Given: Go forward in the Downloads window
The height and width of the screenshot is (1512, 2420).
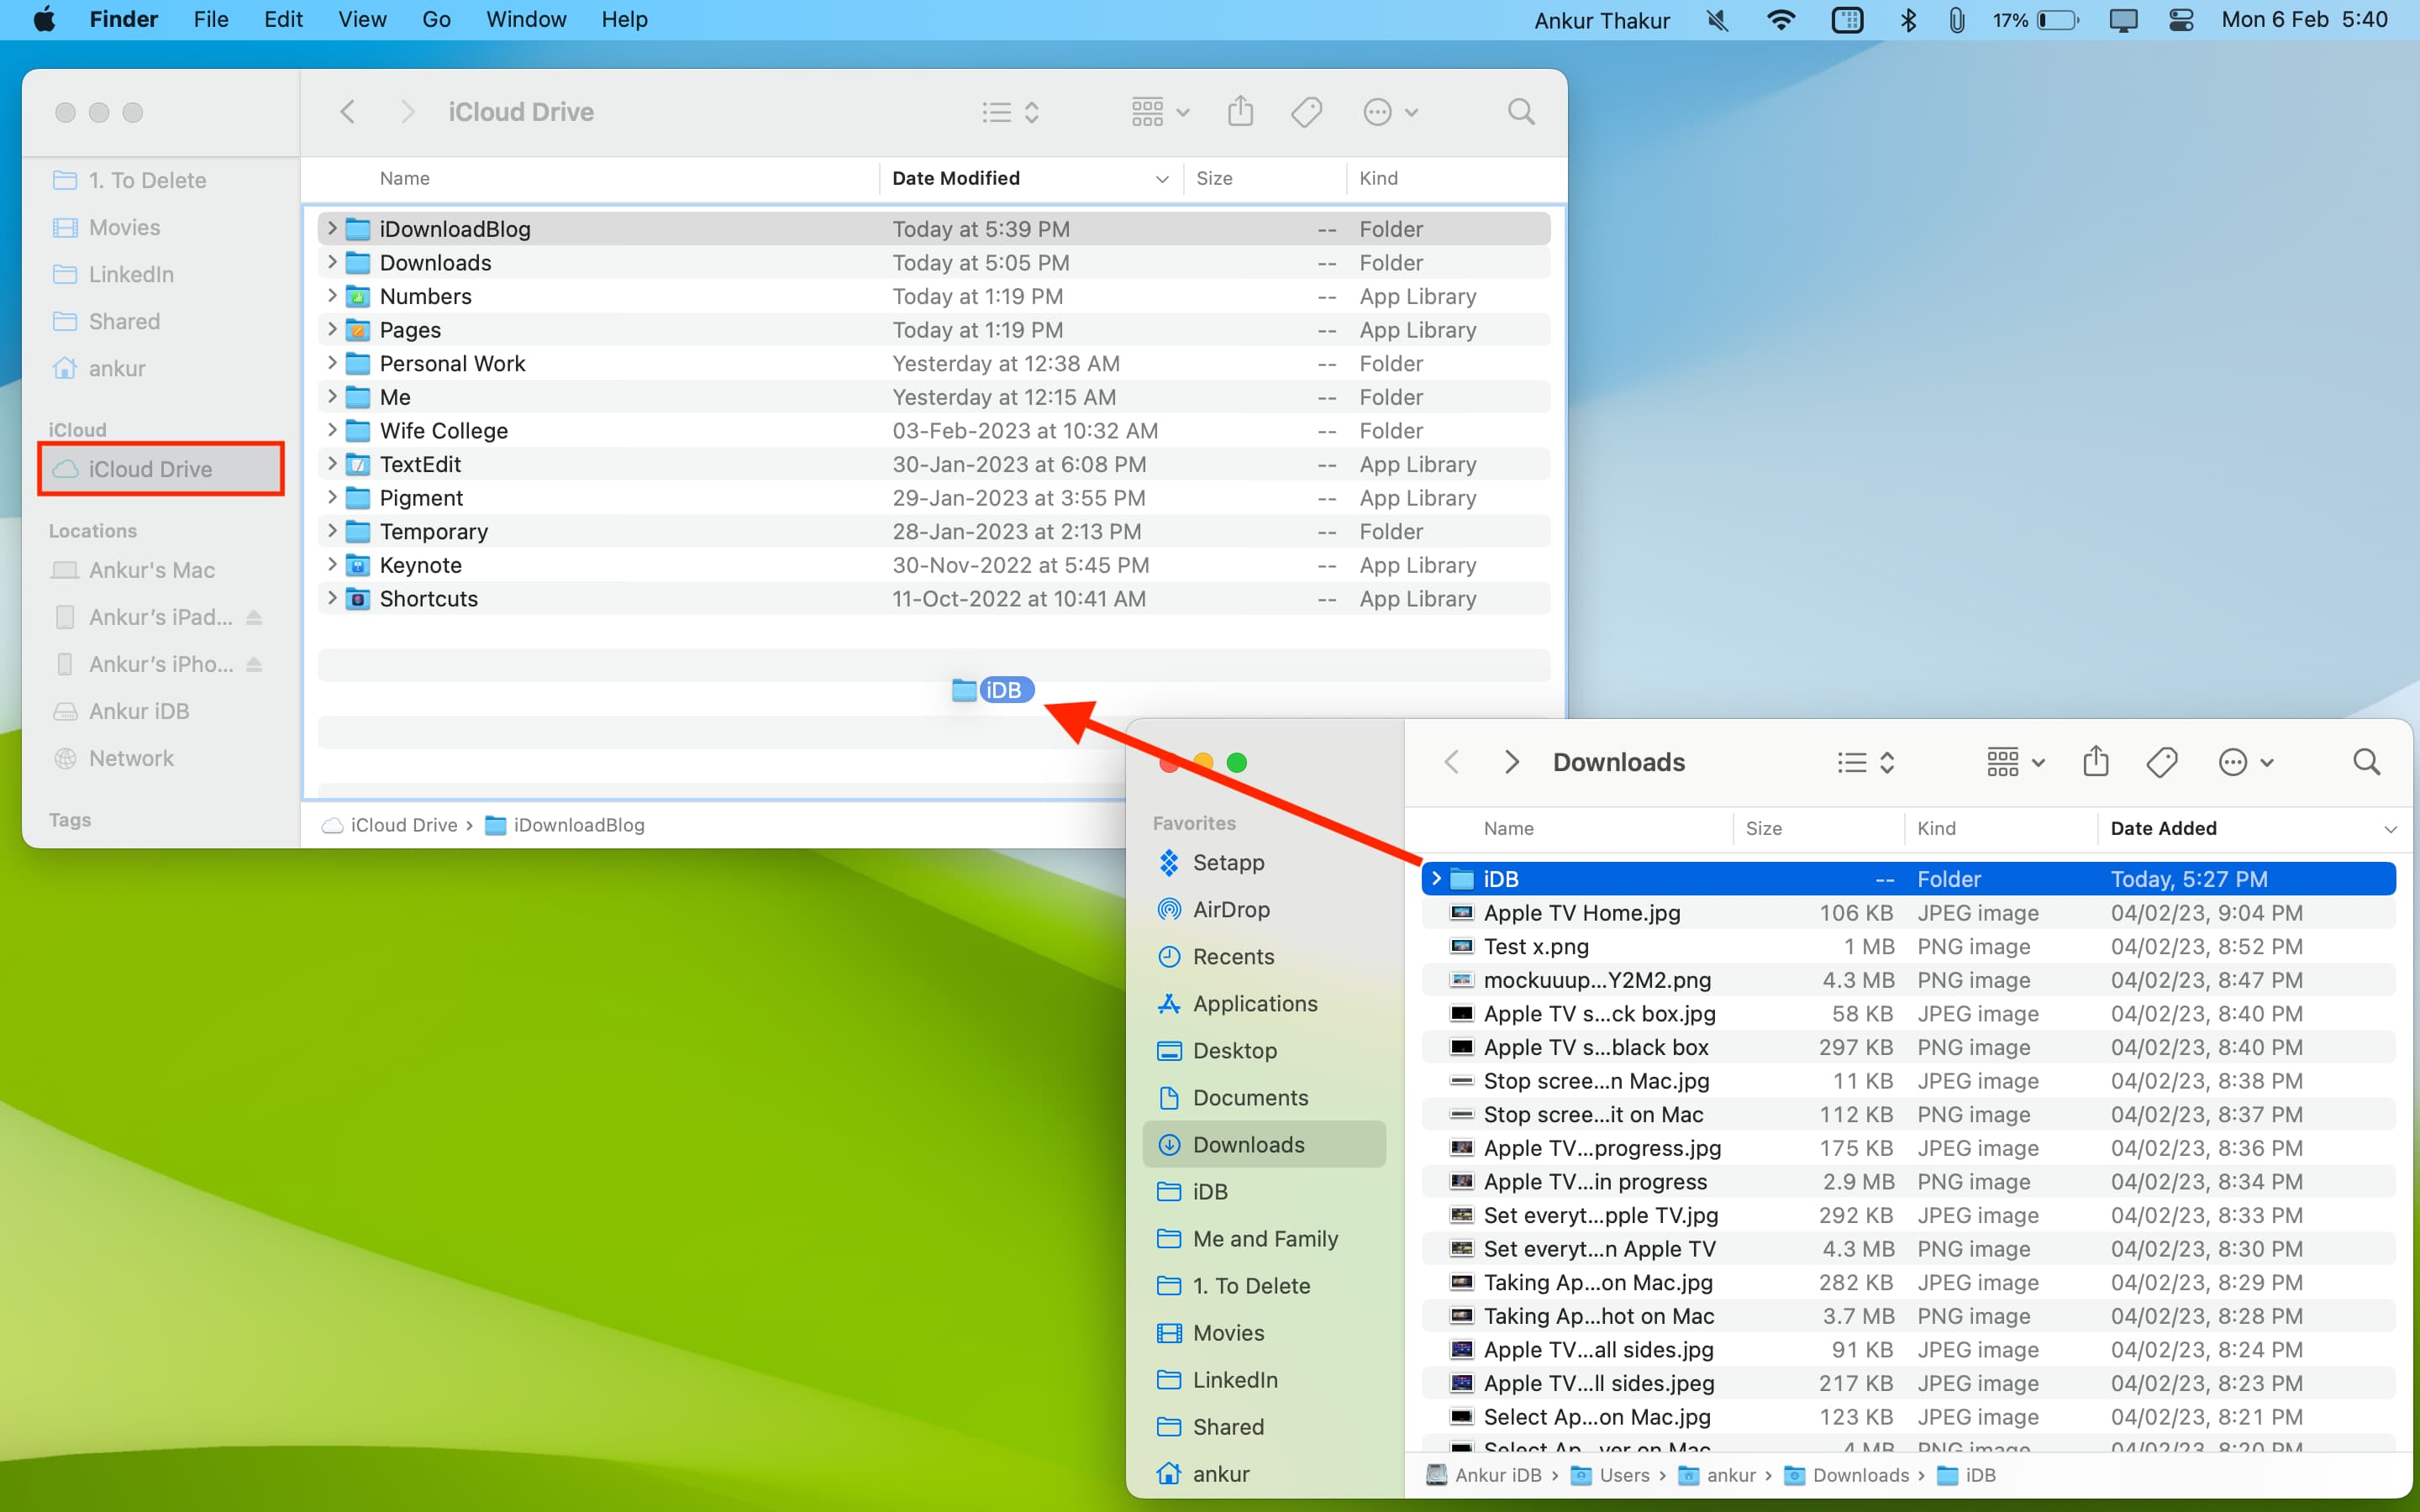Looking at the screenshot, I should click(x=1512, y=762).
